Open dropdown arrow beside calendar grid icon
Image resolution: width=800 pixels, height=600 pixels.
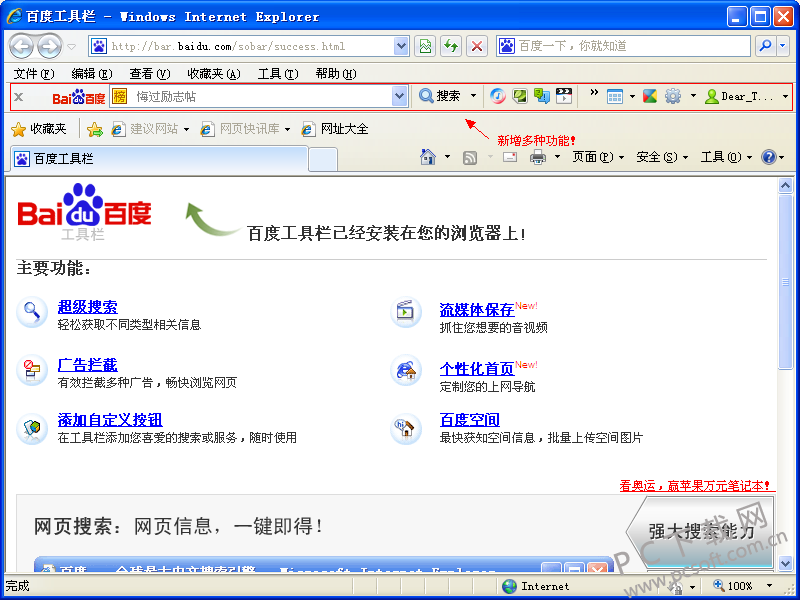point(632,96)
